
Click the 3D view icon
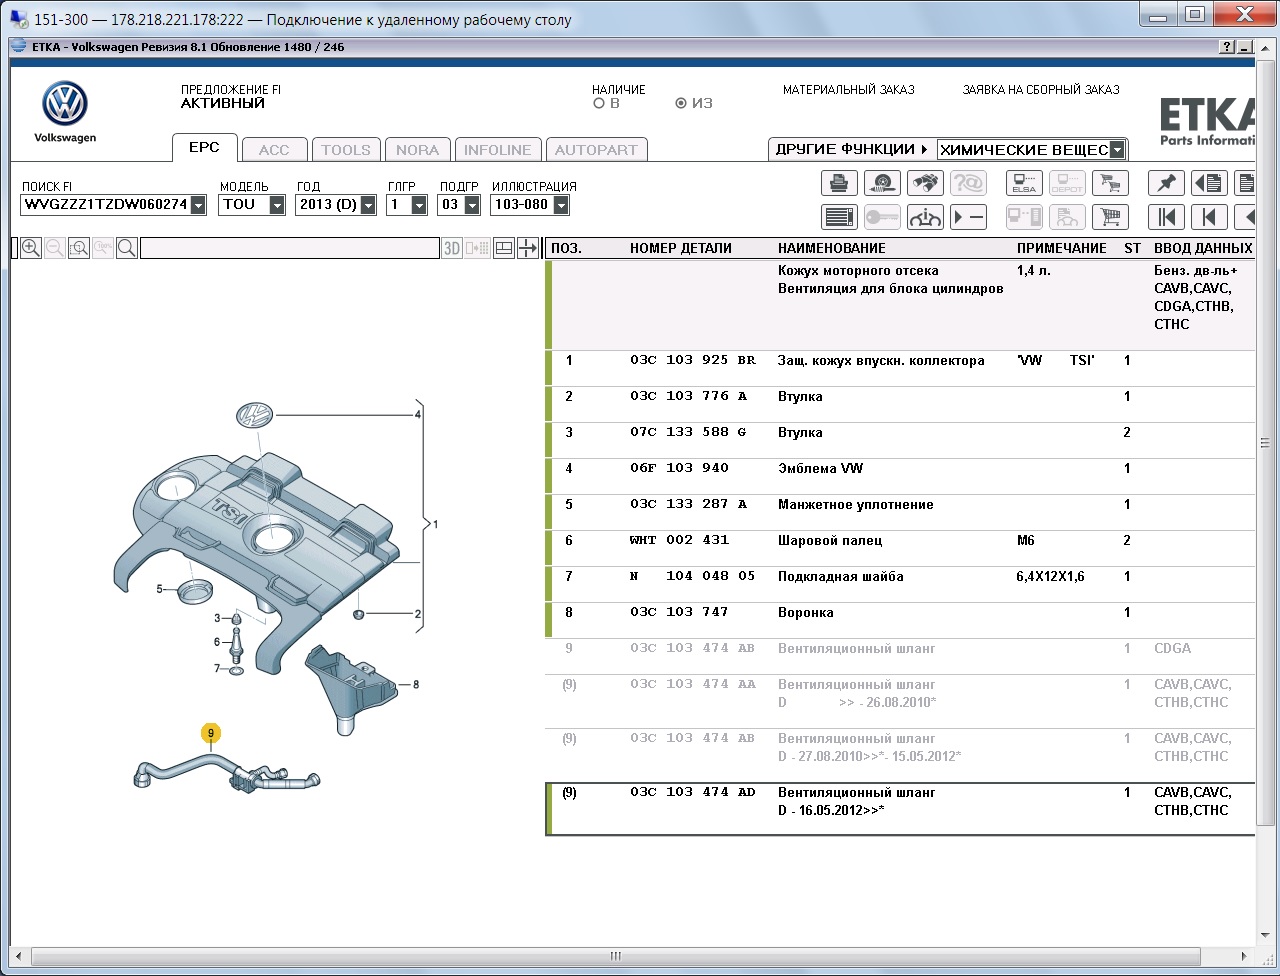click(452, 248)
